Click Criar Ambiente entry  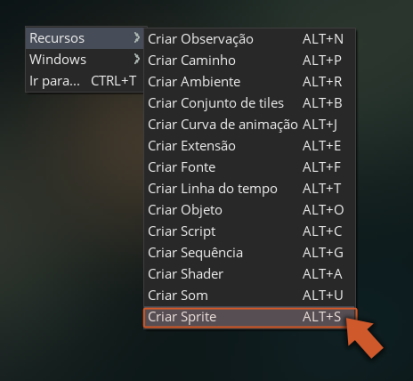[250, 82]
